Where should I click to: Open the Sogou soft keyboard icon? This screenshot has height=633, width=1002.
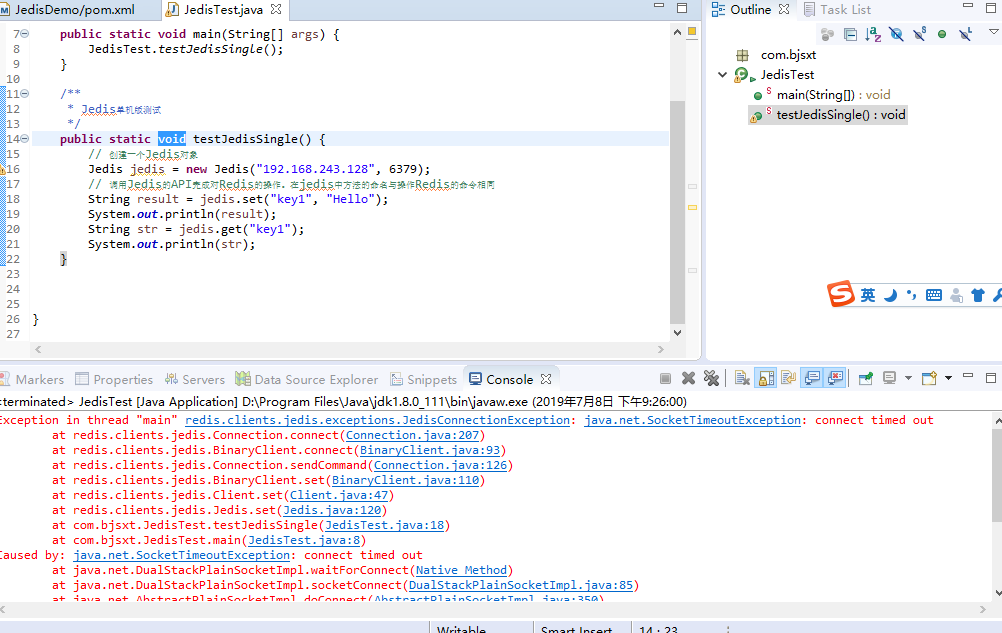[934, 295]
